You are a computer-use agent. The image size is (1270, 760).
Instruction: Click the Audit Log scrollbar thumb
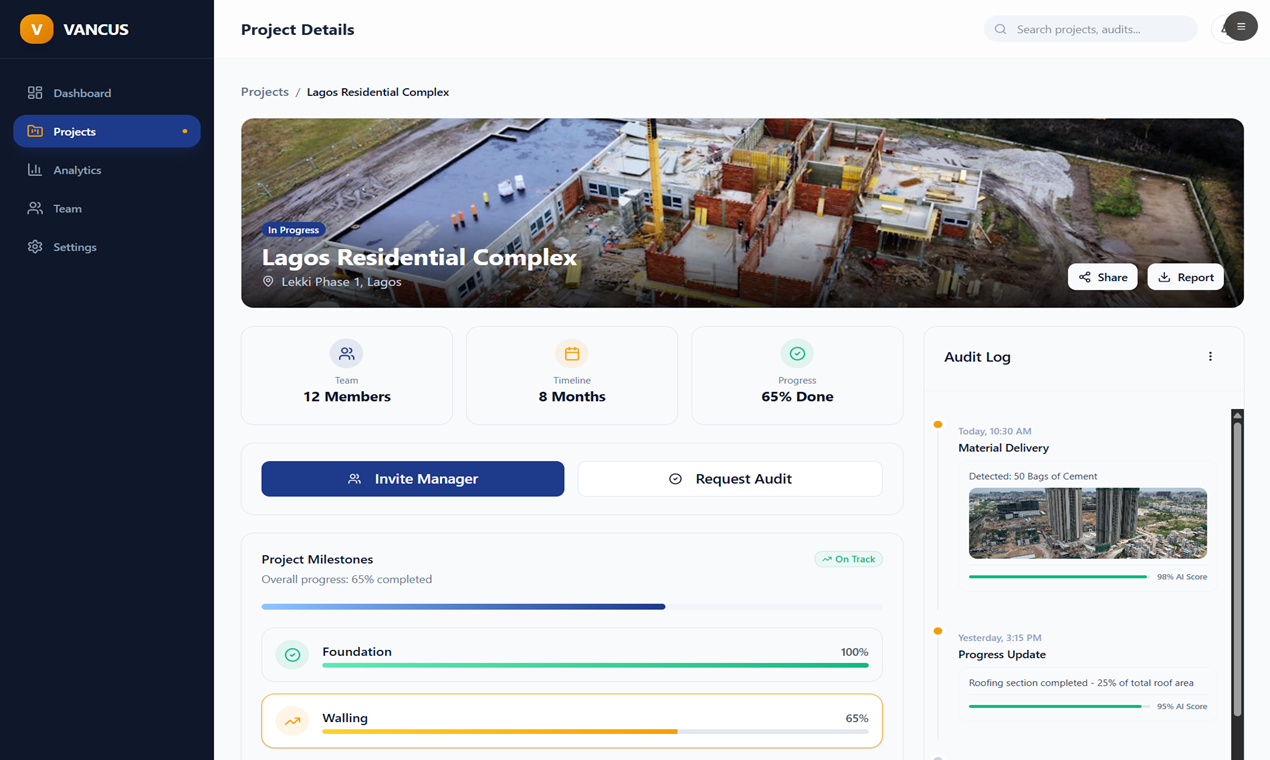[1237, 568]
